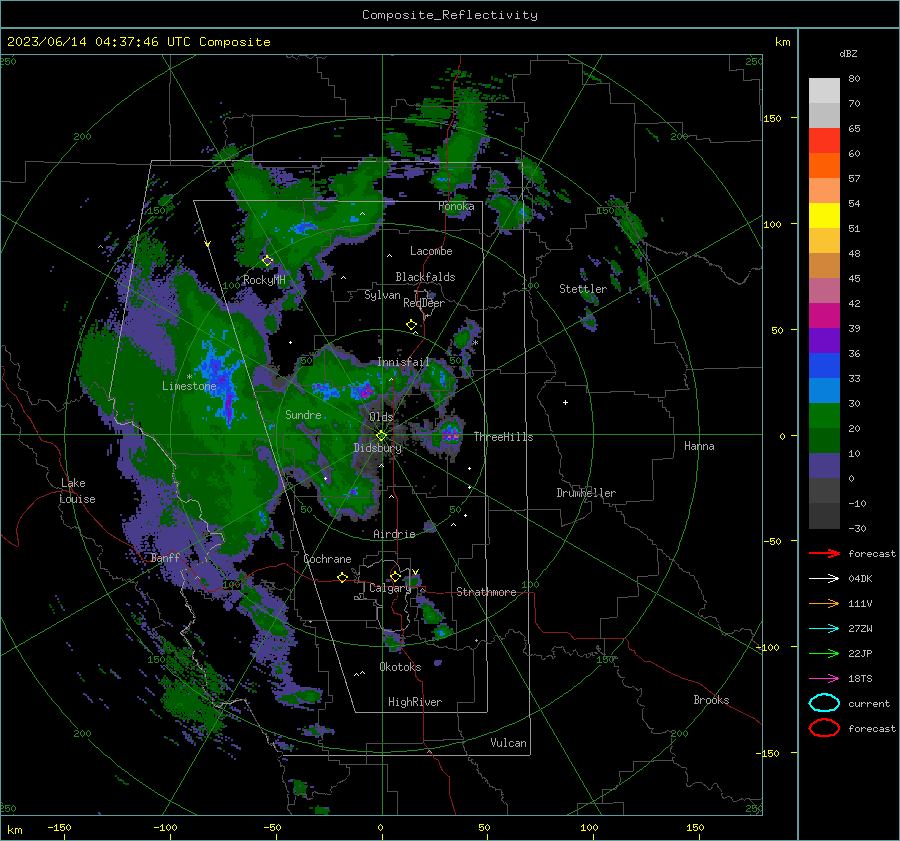This screenshot has width=900, height=841.
Task: Click the RedDeer city label
Action: coord(424,303)
